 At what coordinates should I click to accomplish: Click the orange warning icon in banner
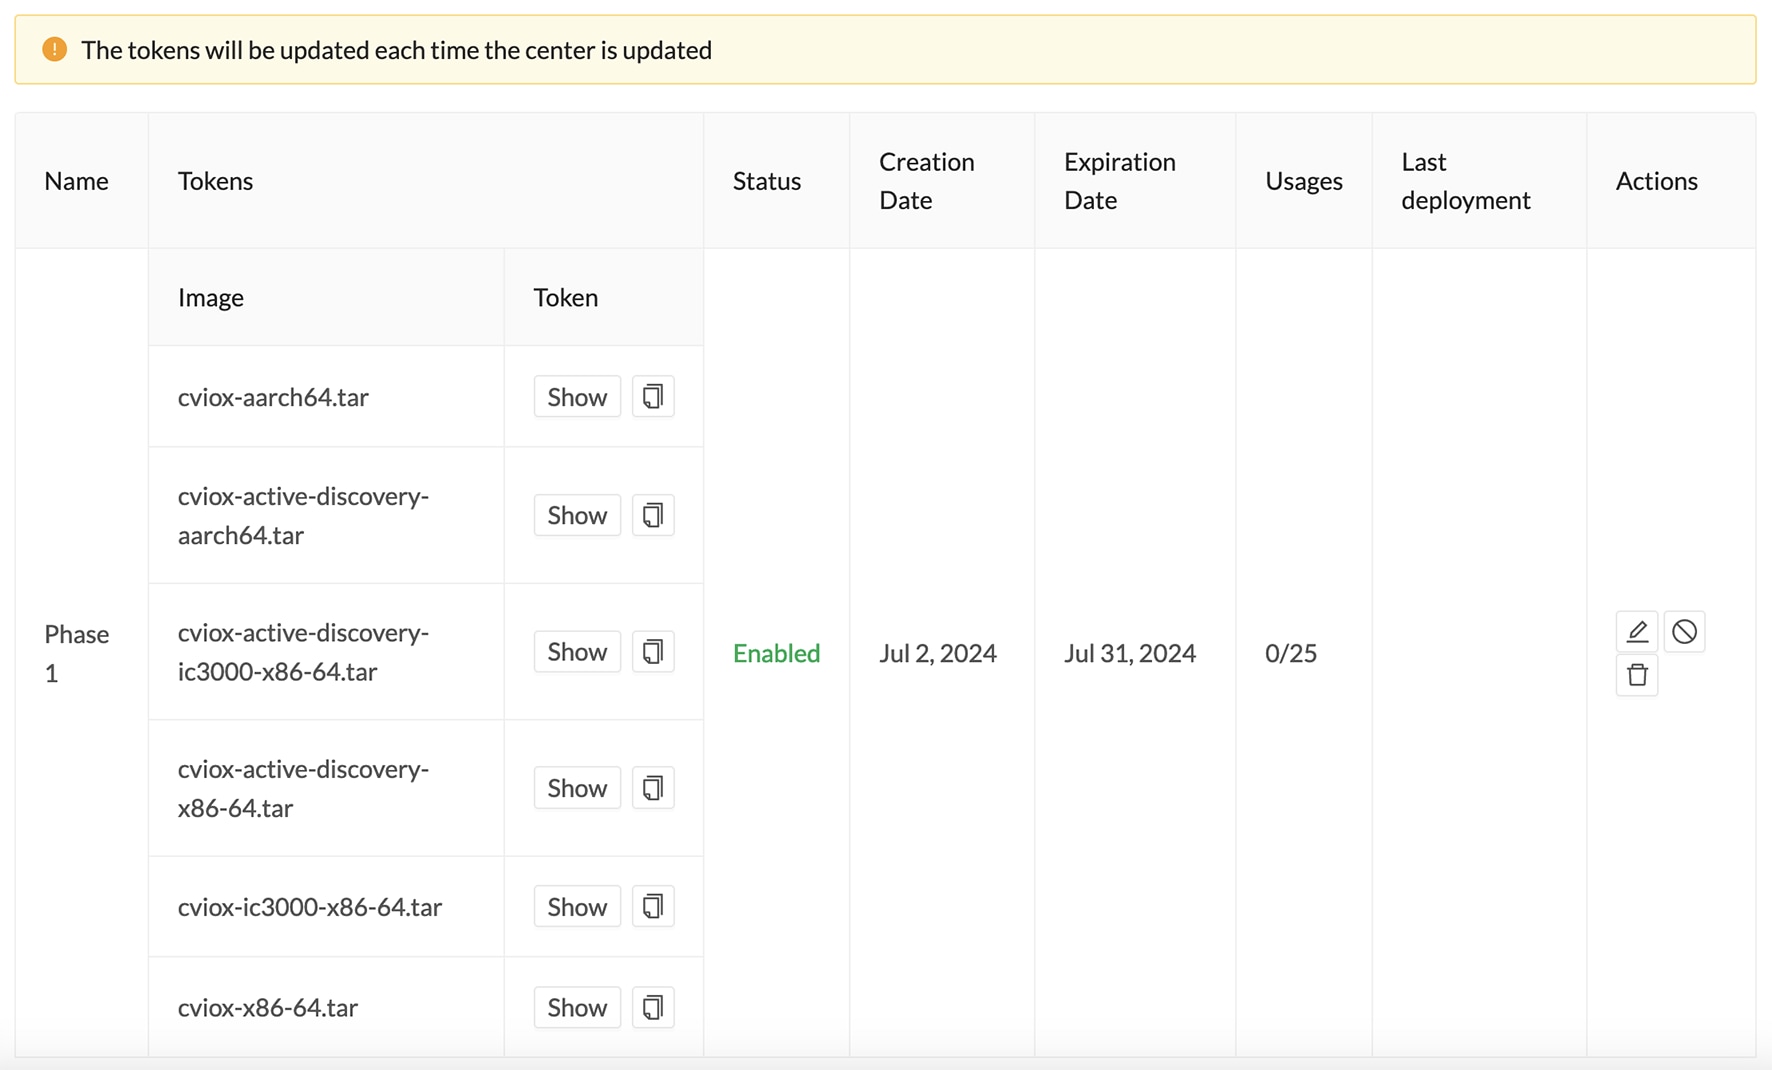(x=55, y=49)
